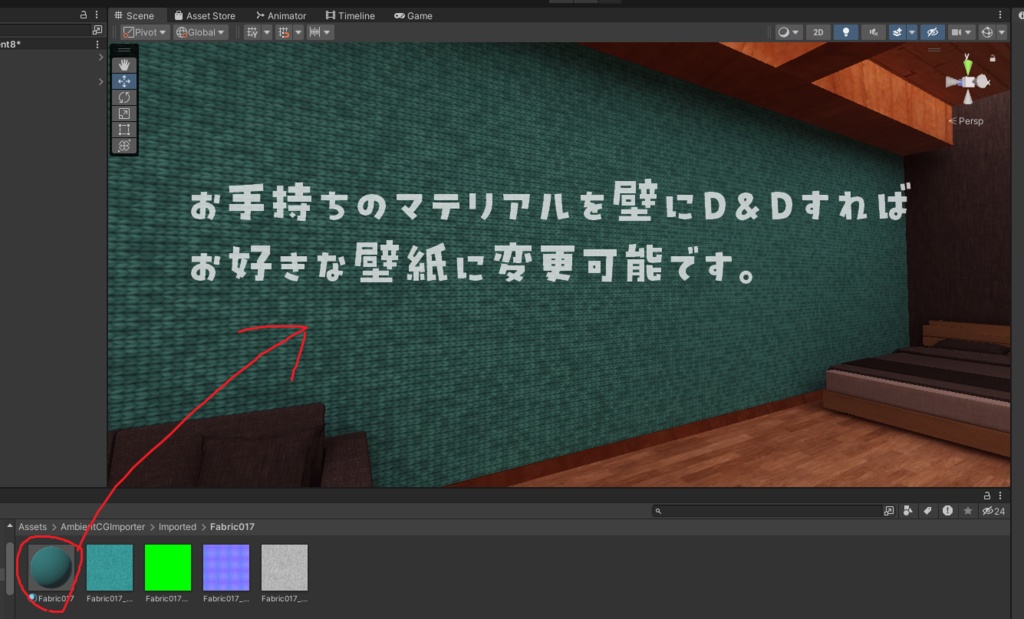This screenshot has width=1024, height=619.
Task: Open the shading mode dropdown
Action: tap(786, 32)
